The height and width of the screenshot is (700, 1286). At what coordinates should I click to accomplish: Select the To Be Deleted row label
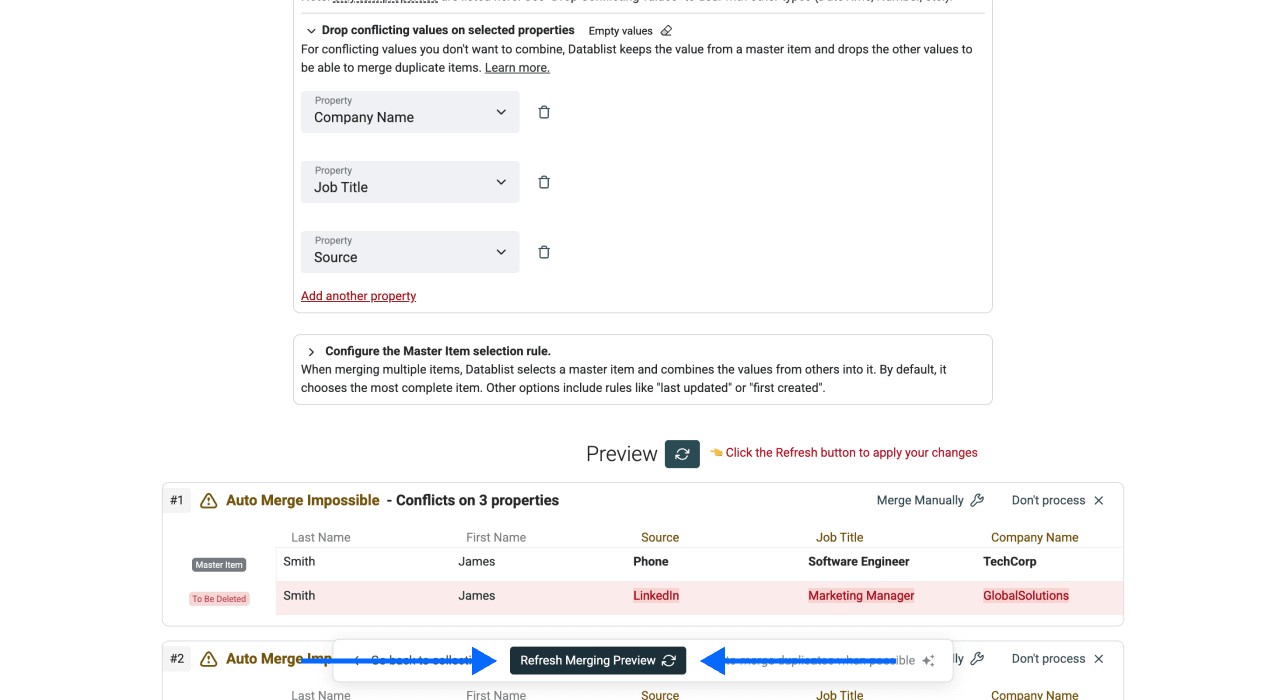(219, 598)
